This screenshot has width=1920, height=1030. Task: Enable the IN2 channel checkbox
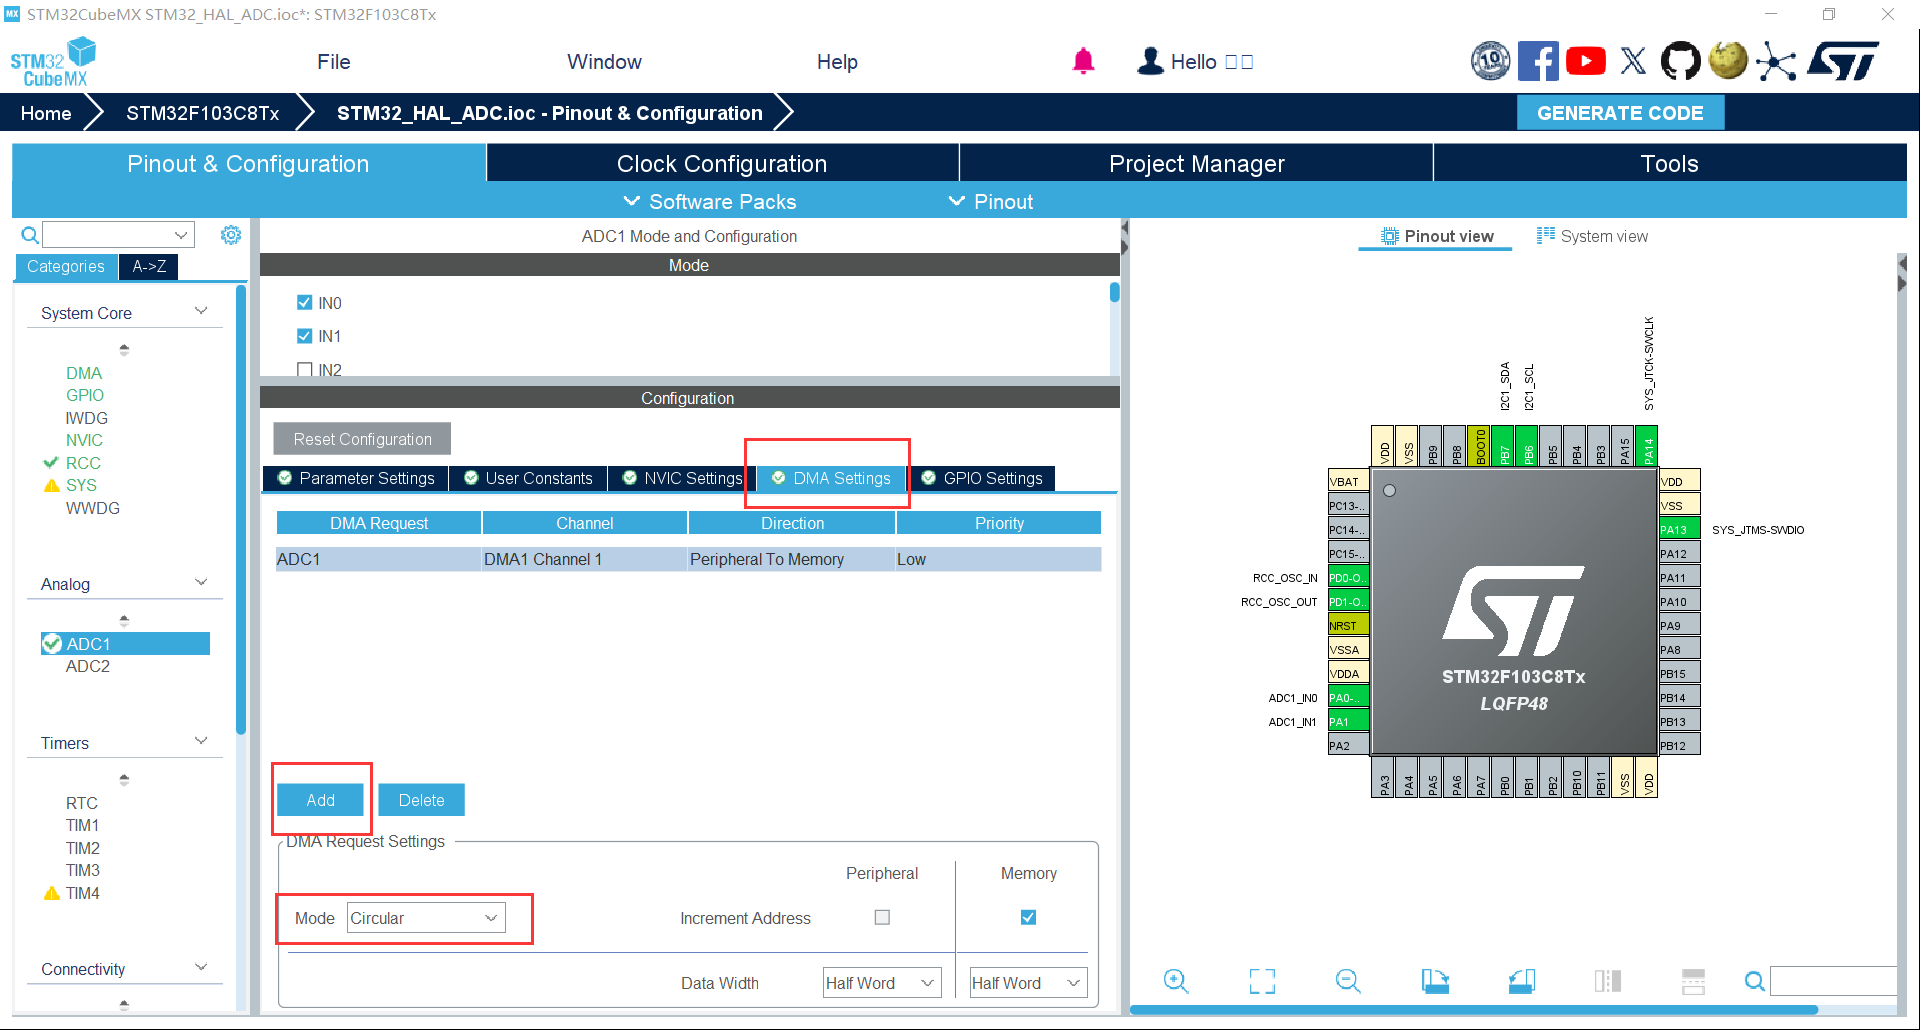coord(305,369)
